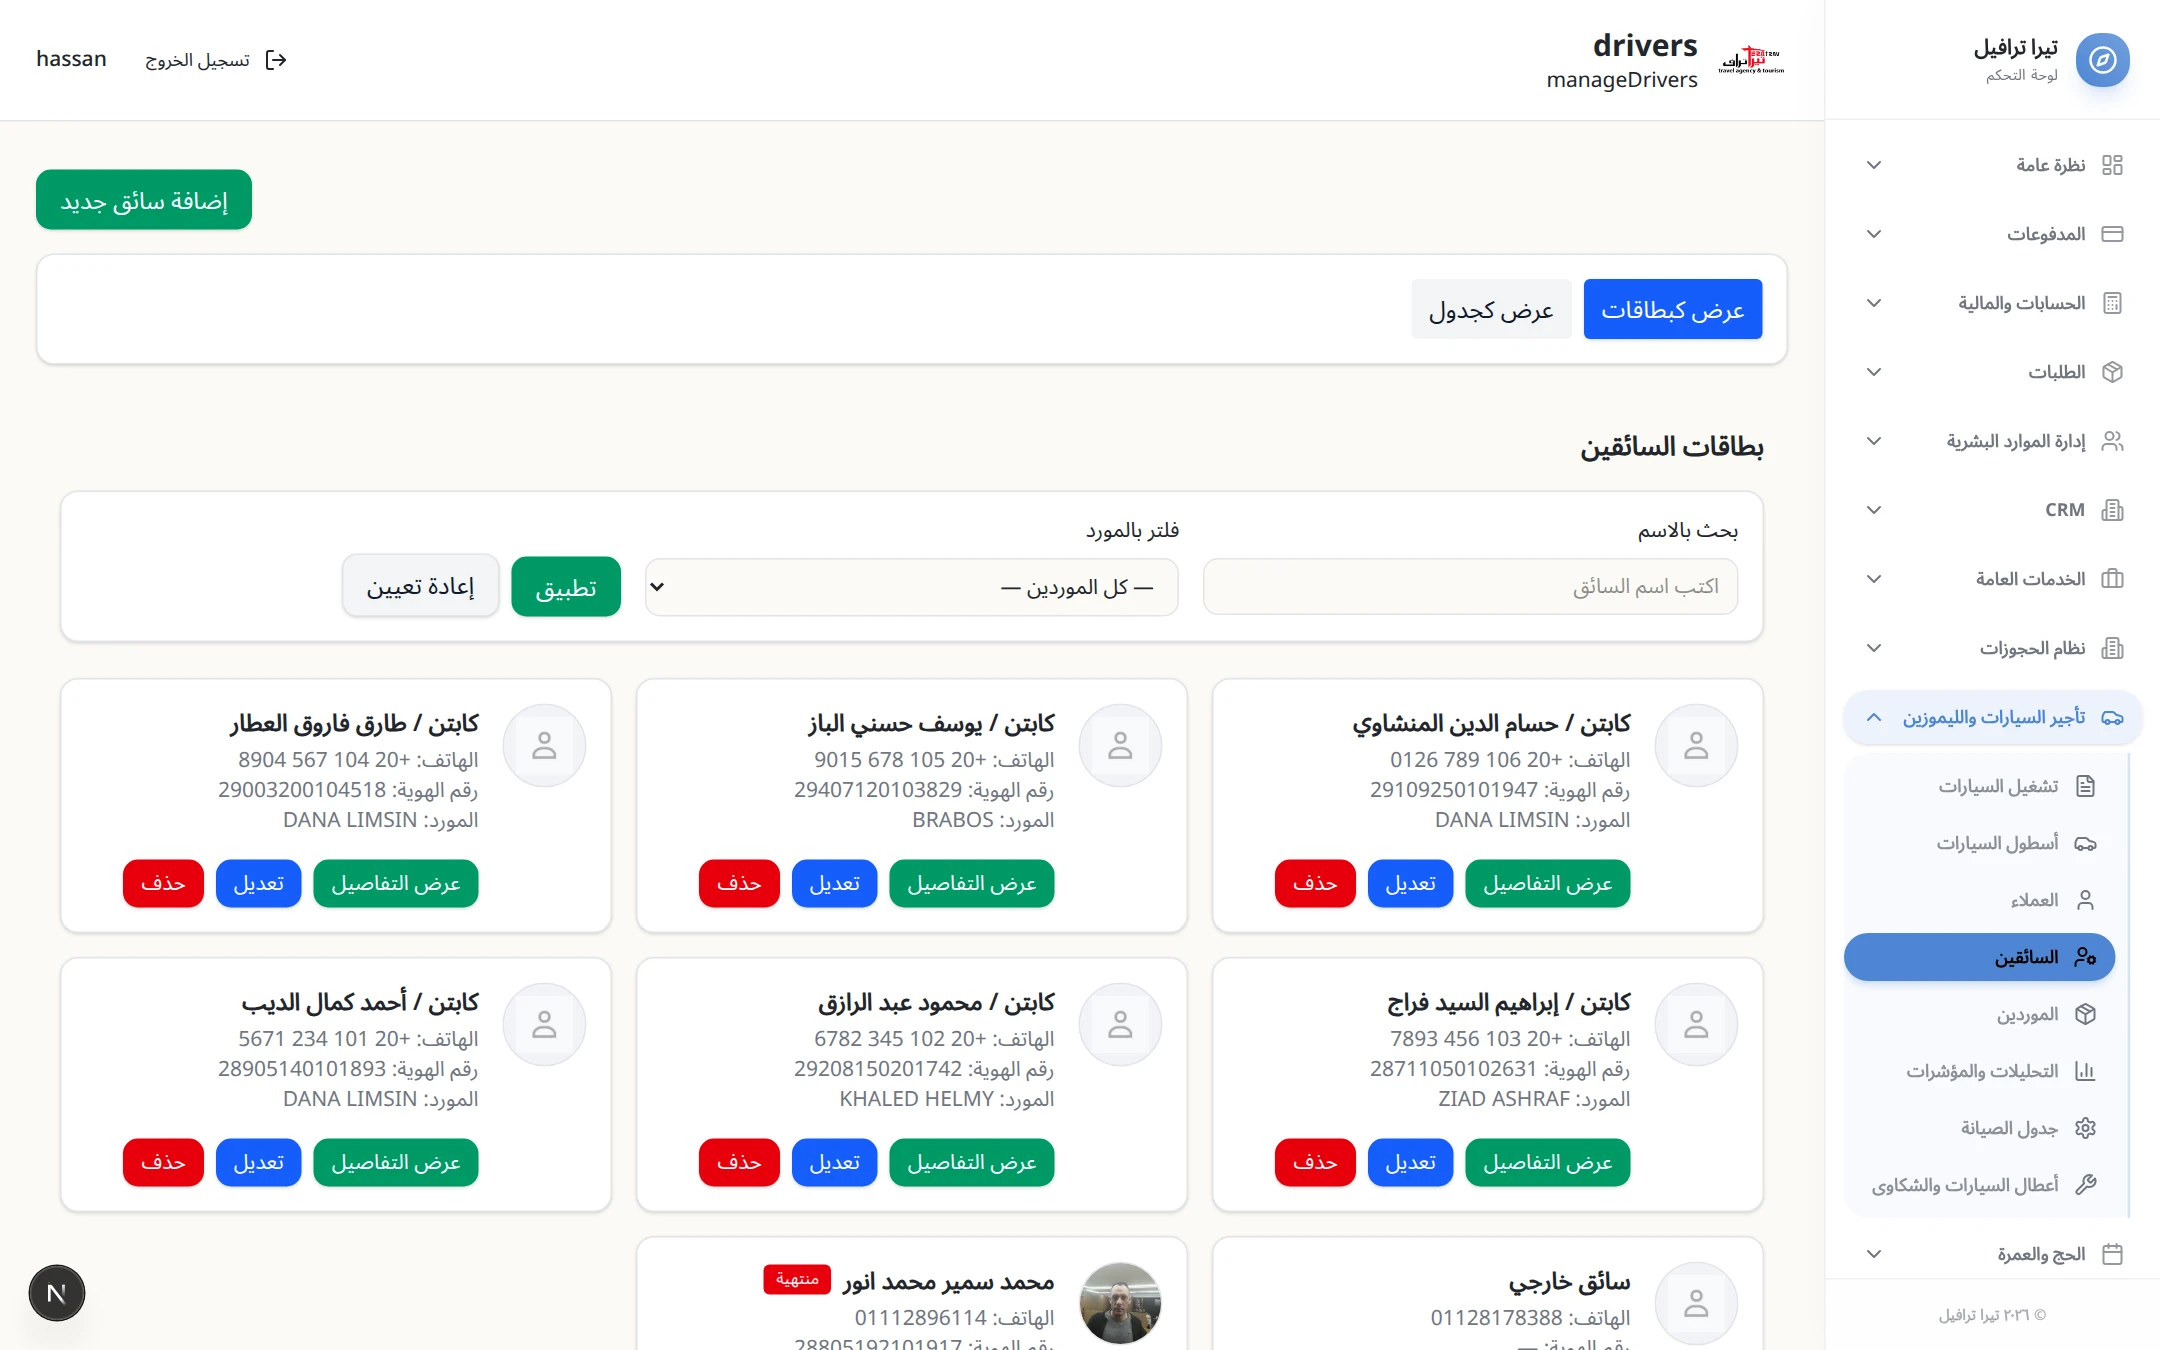Expand the نظرة عامة section chevron
Image resolution: width=2160 pixels, height=1350 pixels.
pyautogui.click(x=1874, y=165)
